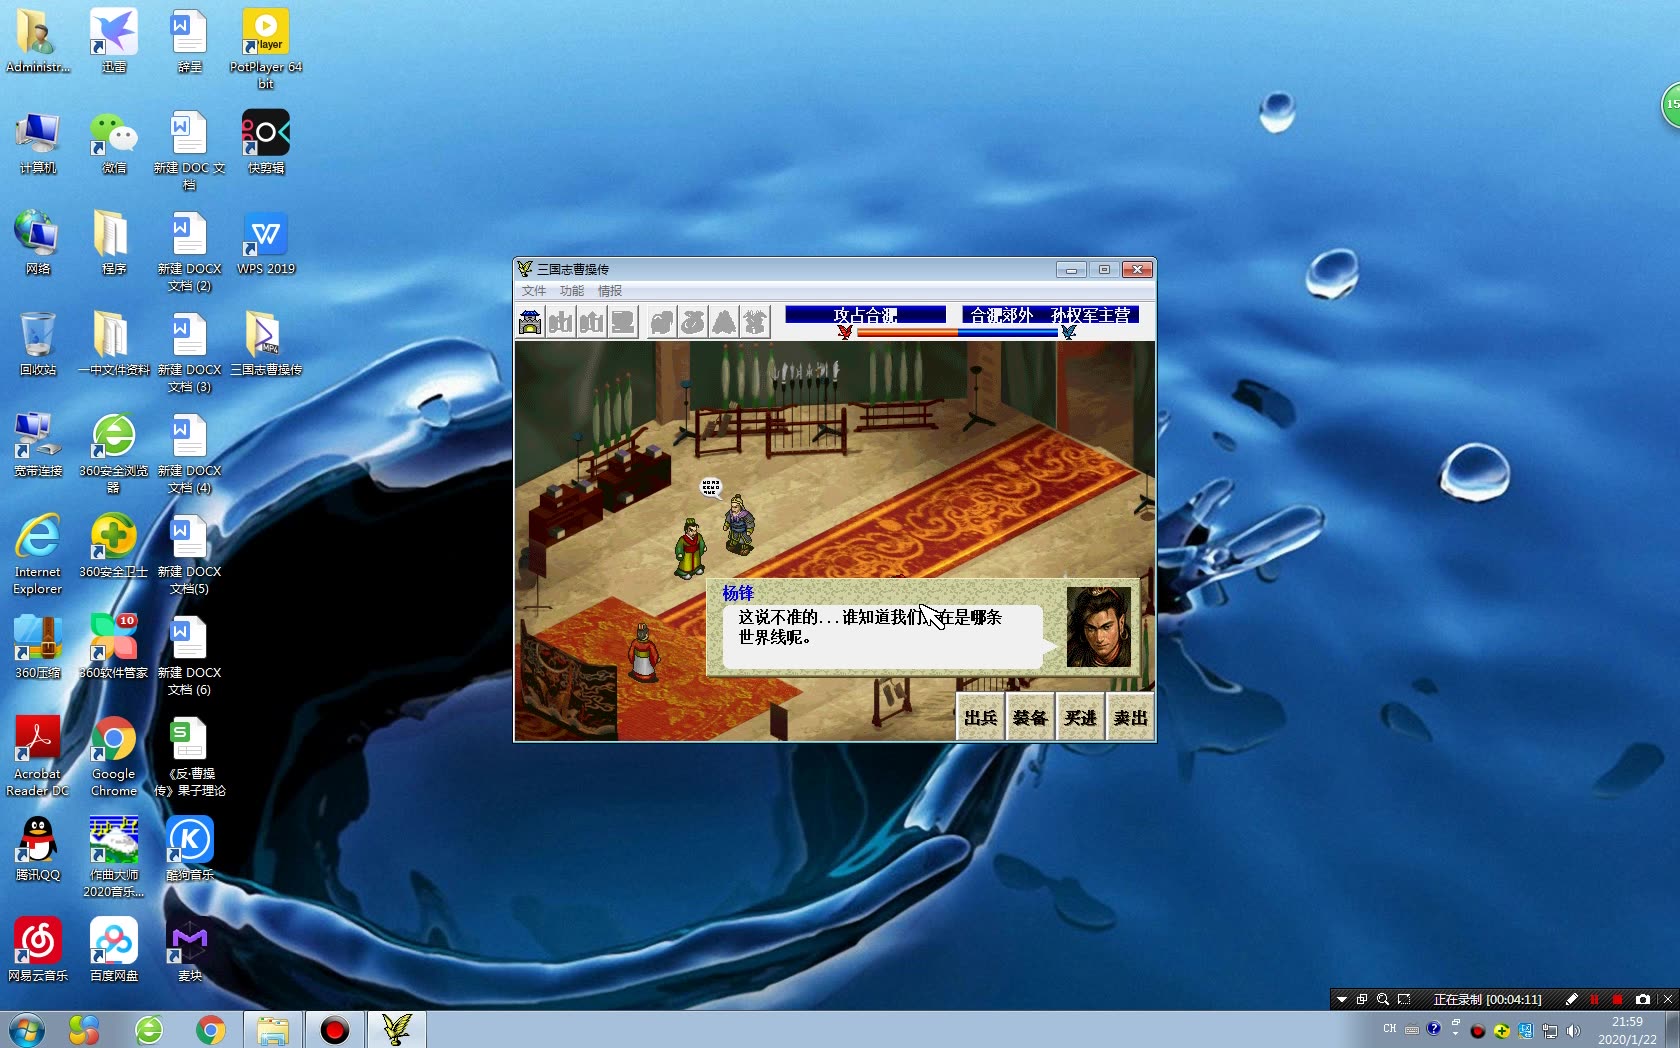Open the 迅雷 desktop icon

coord(114,42)
